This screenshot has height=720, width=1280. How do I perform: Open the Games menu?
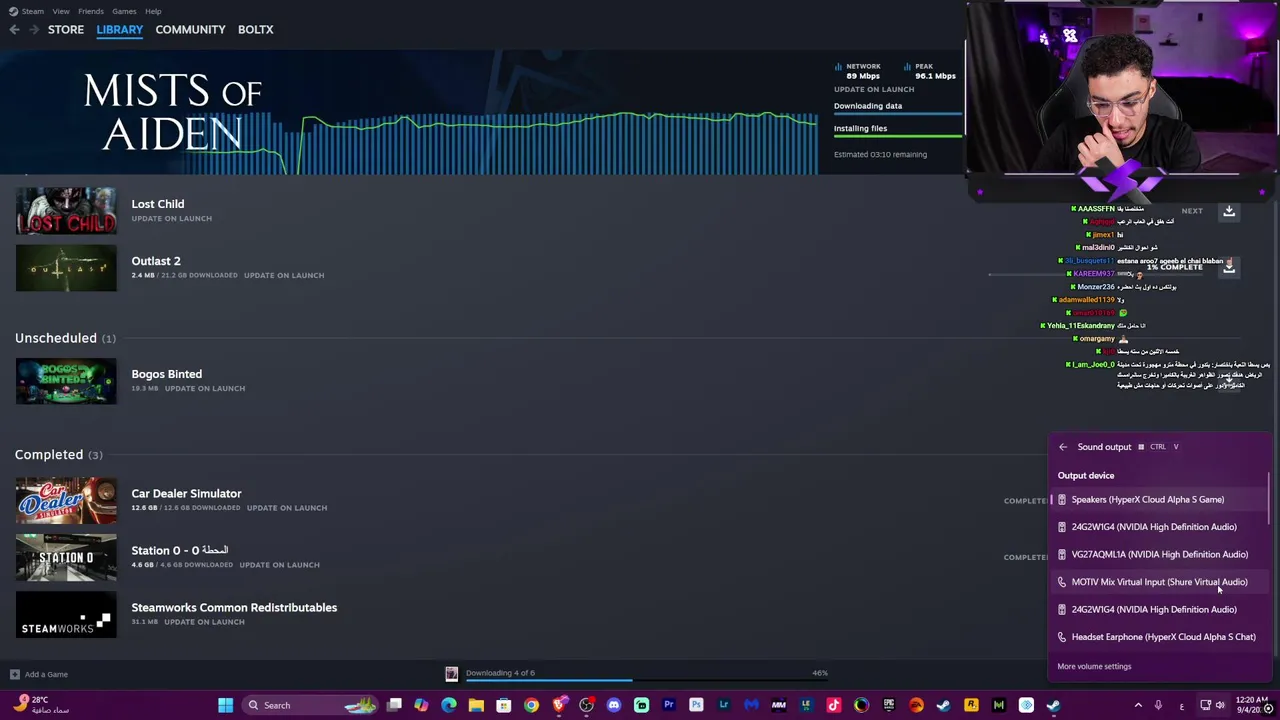(x=124, y=11)
